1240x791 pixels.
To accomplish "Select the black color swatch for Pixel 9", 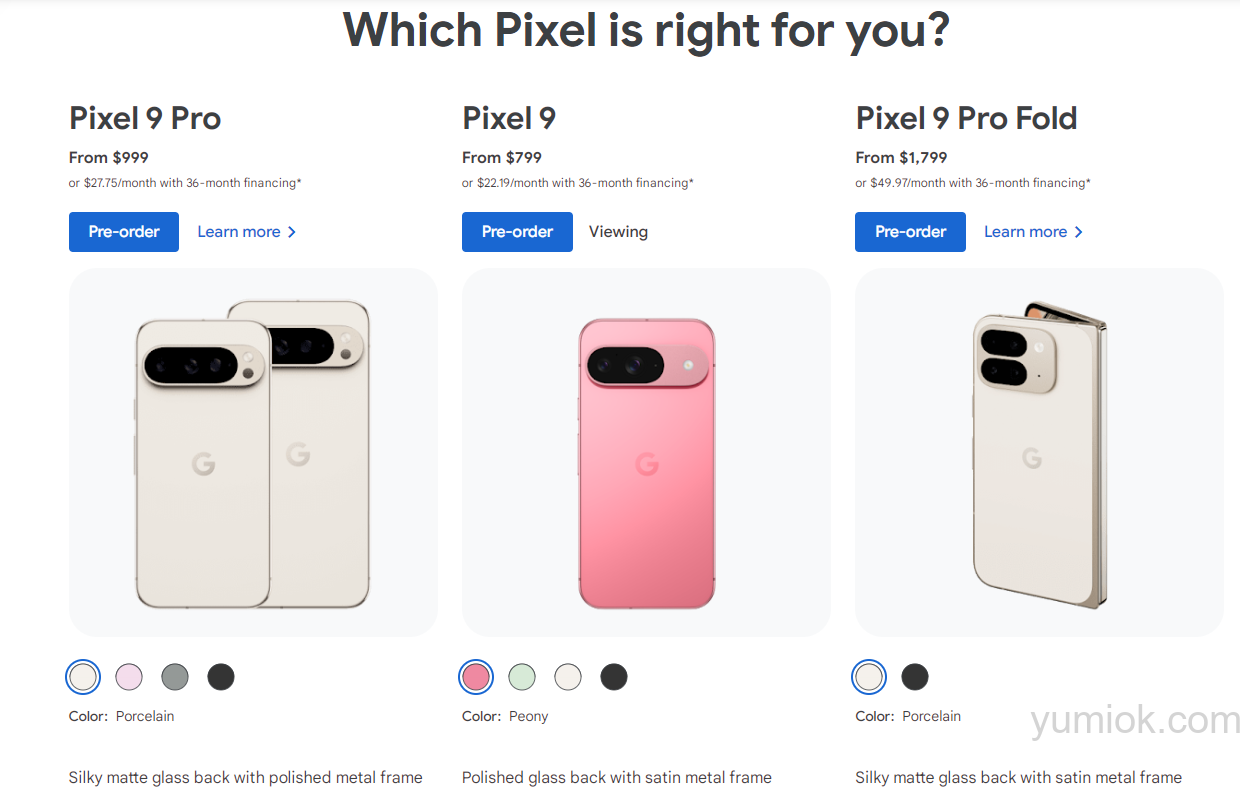I will point(614,676).
